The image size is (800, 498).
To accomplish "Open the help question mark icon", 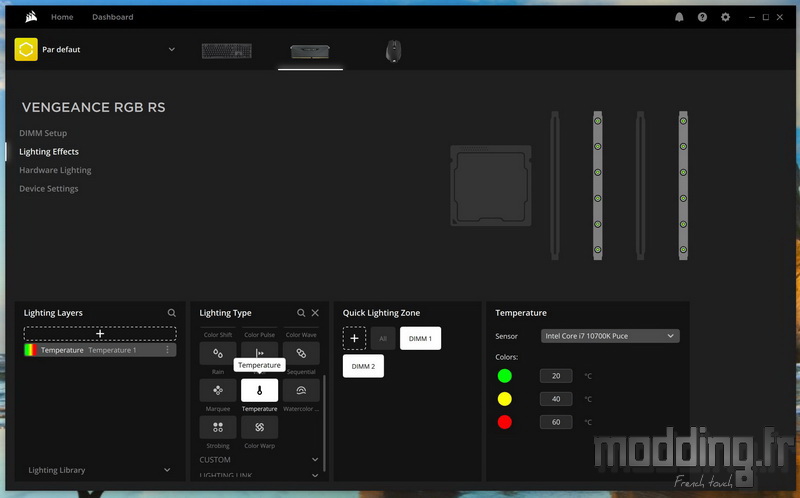I will coord(702,17).
